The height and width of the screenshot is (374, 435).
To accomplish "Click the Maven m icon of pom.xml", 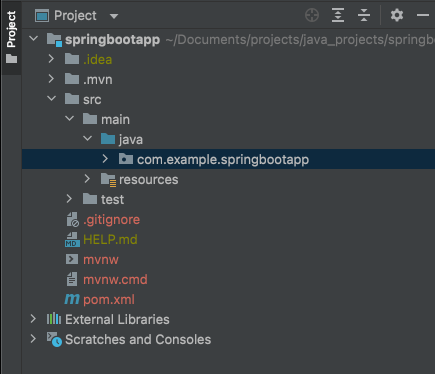I will (72, 299).
